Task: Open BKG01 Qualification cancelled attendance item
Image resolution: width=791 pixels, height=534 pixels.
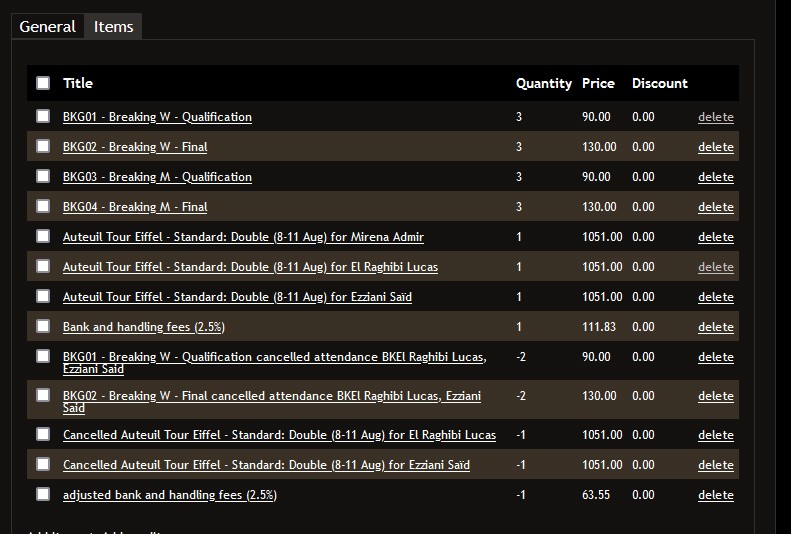Action: pos(274,357)
